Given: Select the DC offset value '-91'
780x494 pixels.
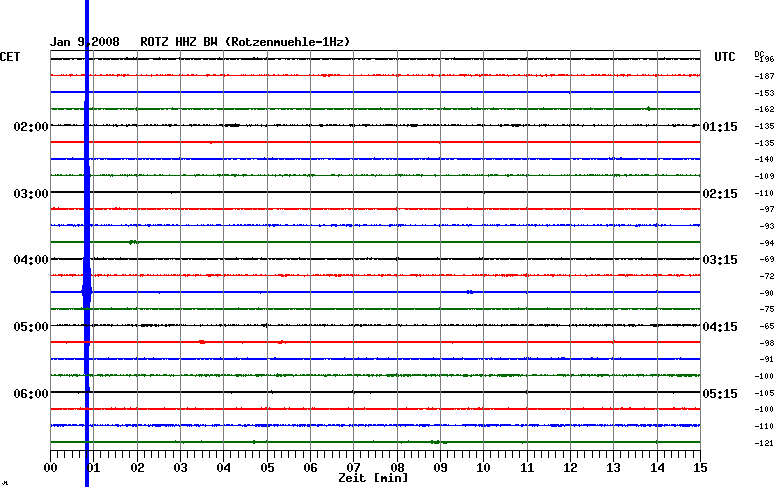Looking at the screenshot, I should (x=766, y=359).
